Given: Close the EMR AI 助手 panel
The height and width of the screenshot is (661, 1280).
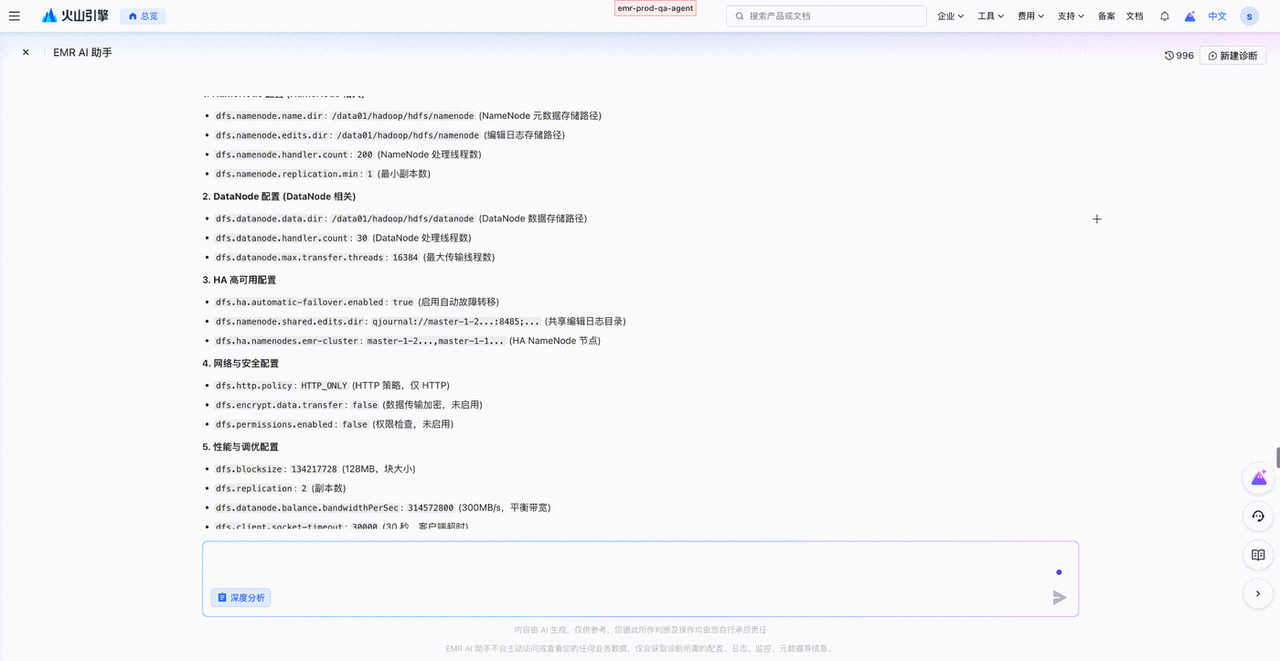Looking at the screenshot, I should pos(26,53).
